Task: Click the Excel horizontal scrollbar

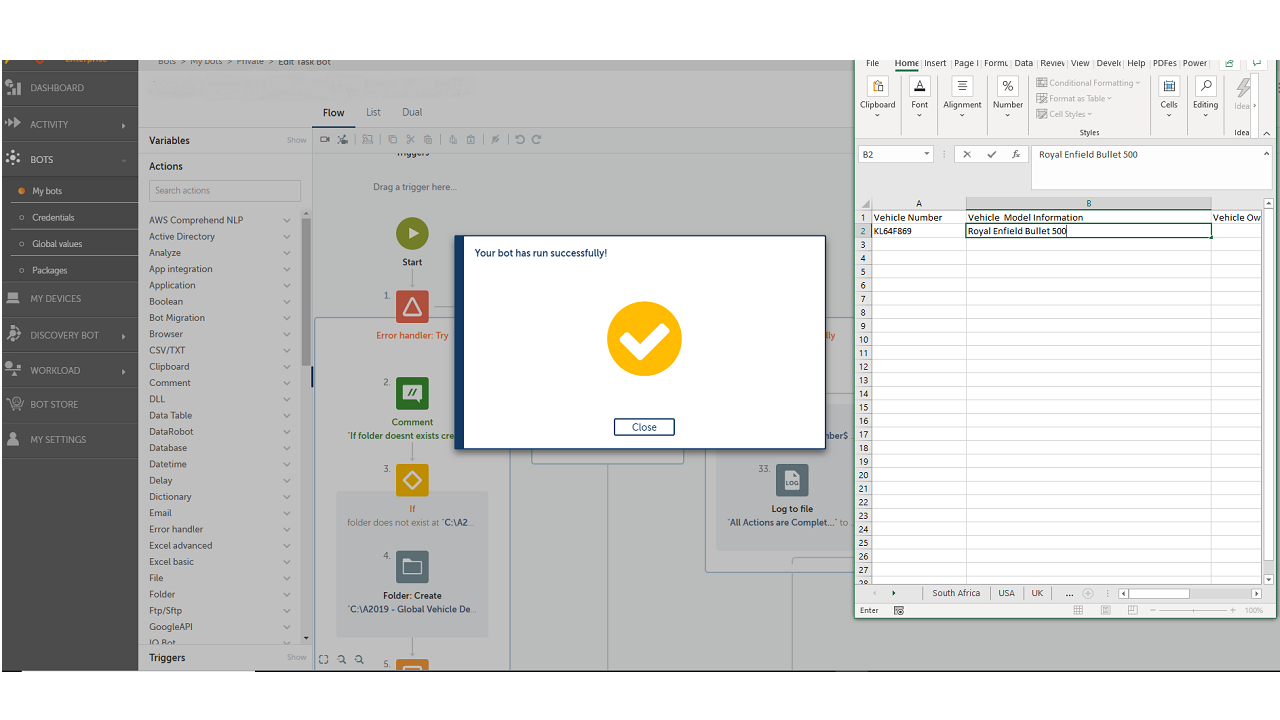Action: click(1190, 593)
